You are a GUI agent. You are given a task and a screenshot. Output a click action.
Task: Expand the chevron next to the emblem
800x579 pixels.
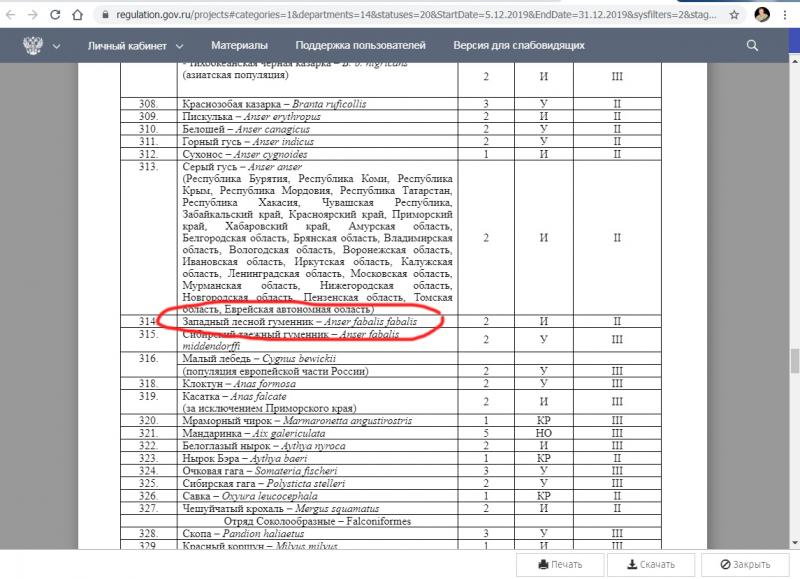(x=56, y=46)
